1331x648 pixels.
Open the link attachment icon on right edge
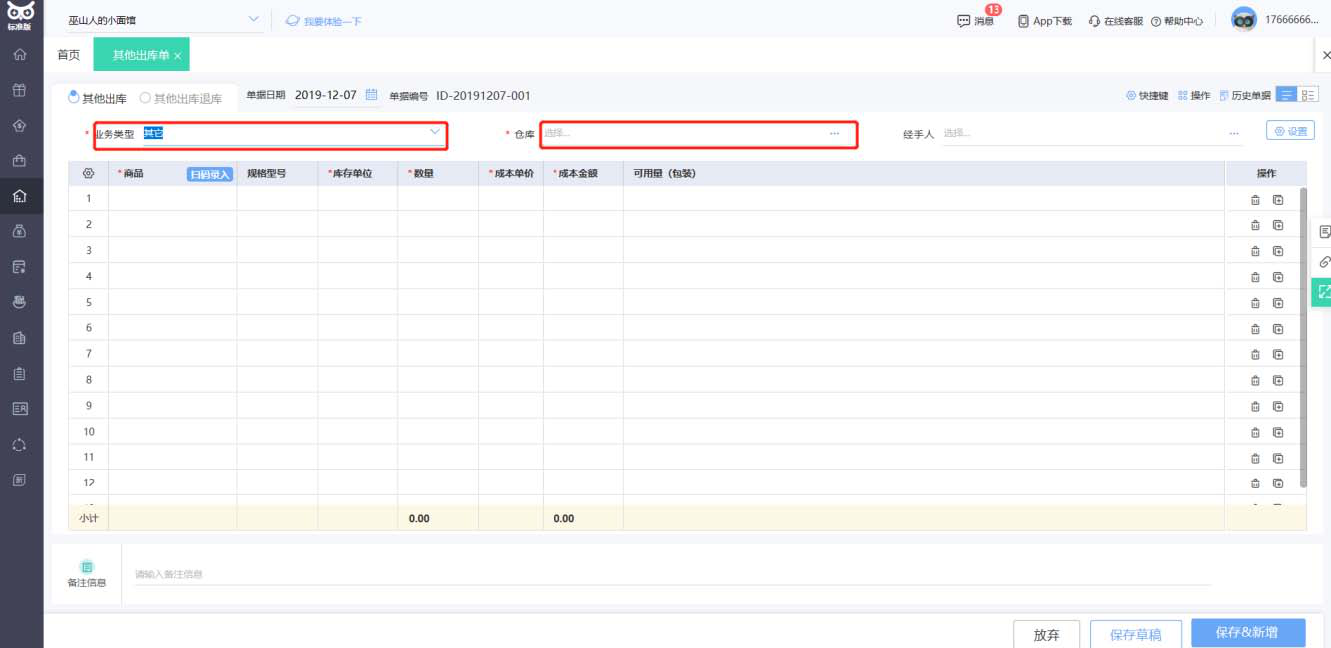(x=1323, y=262)
